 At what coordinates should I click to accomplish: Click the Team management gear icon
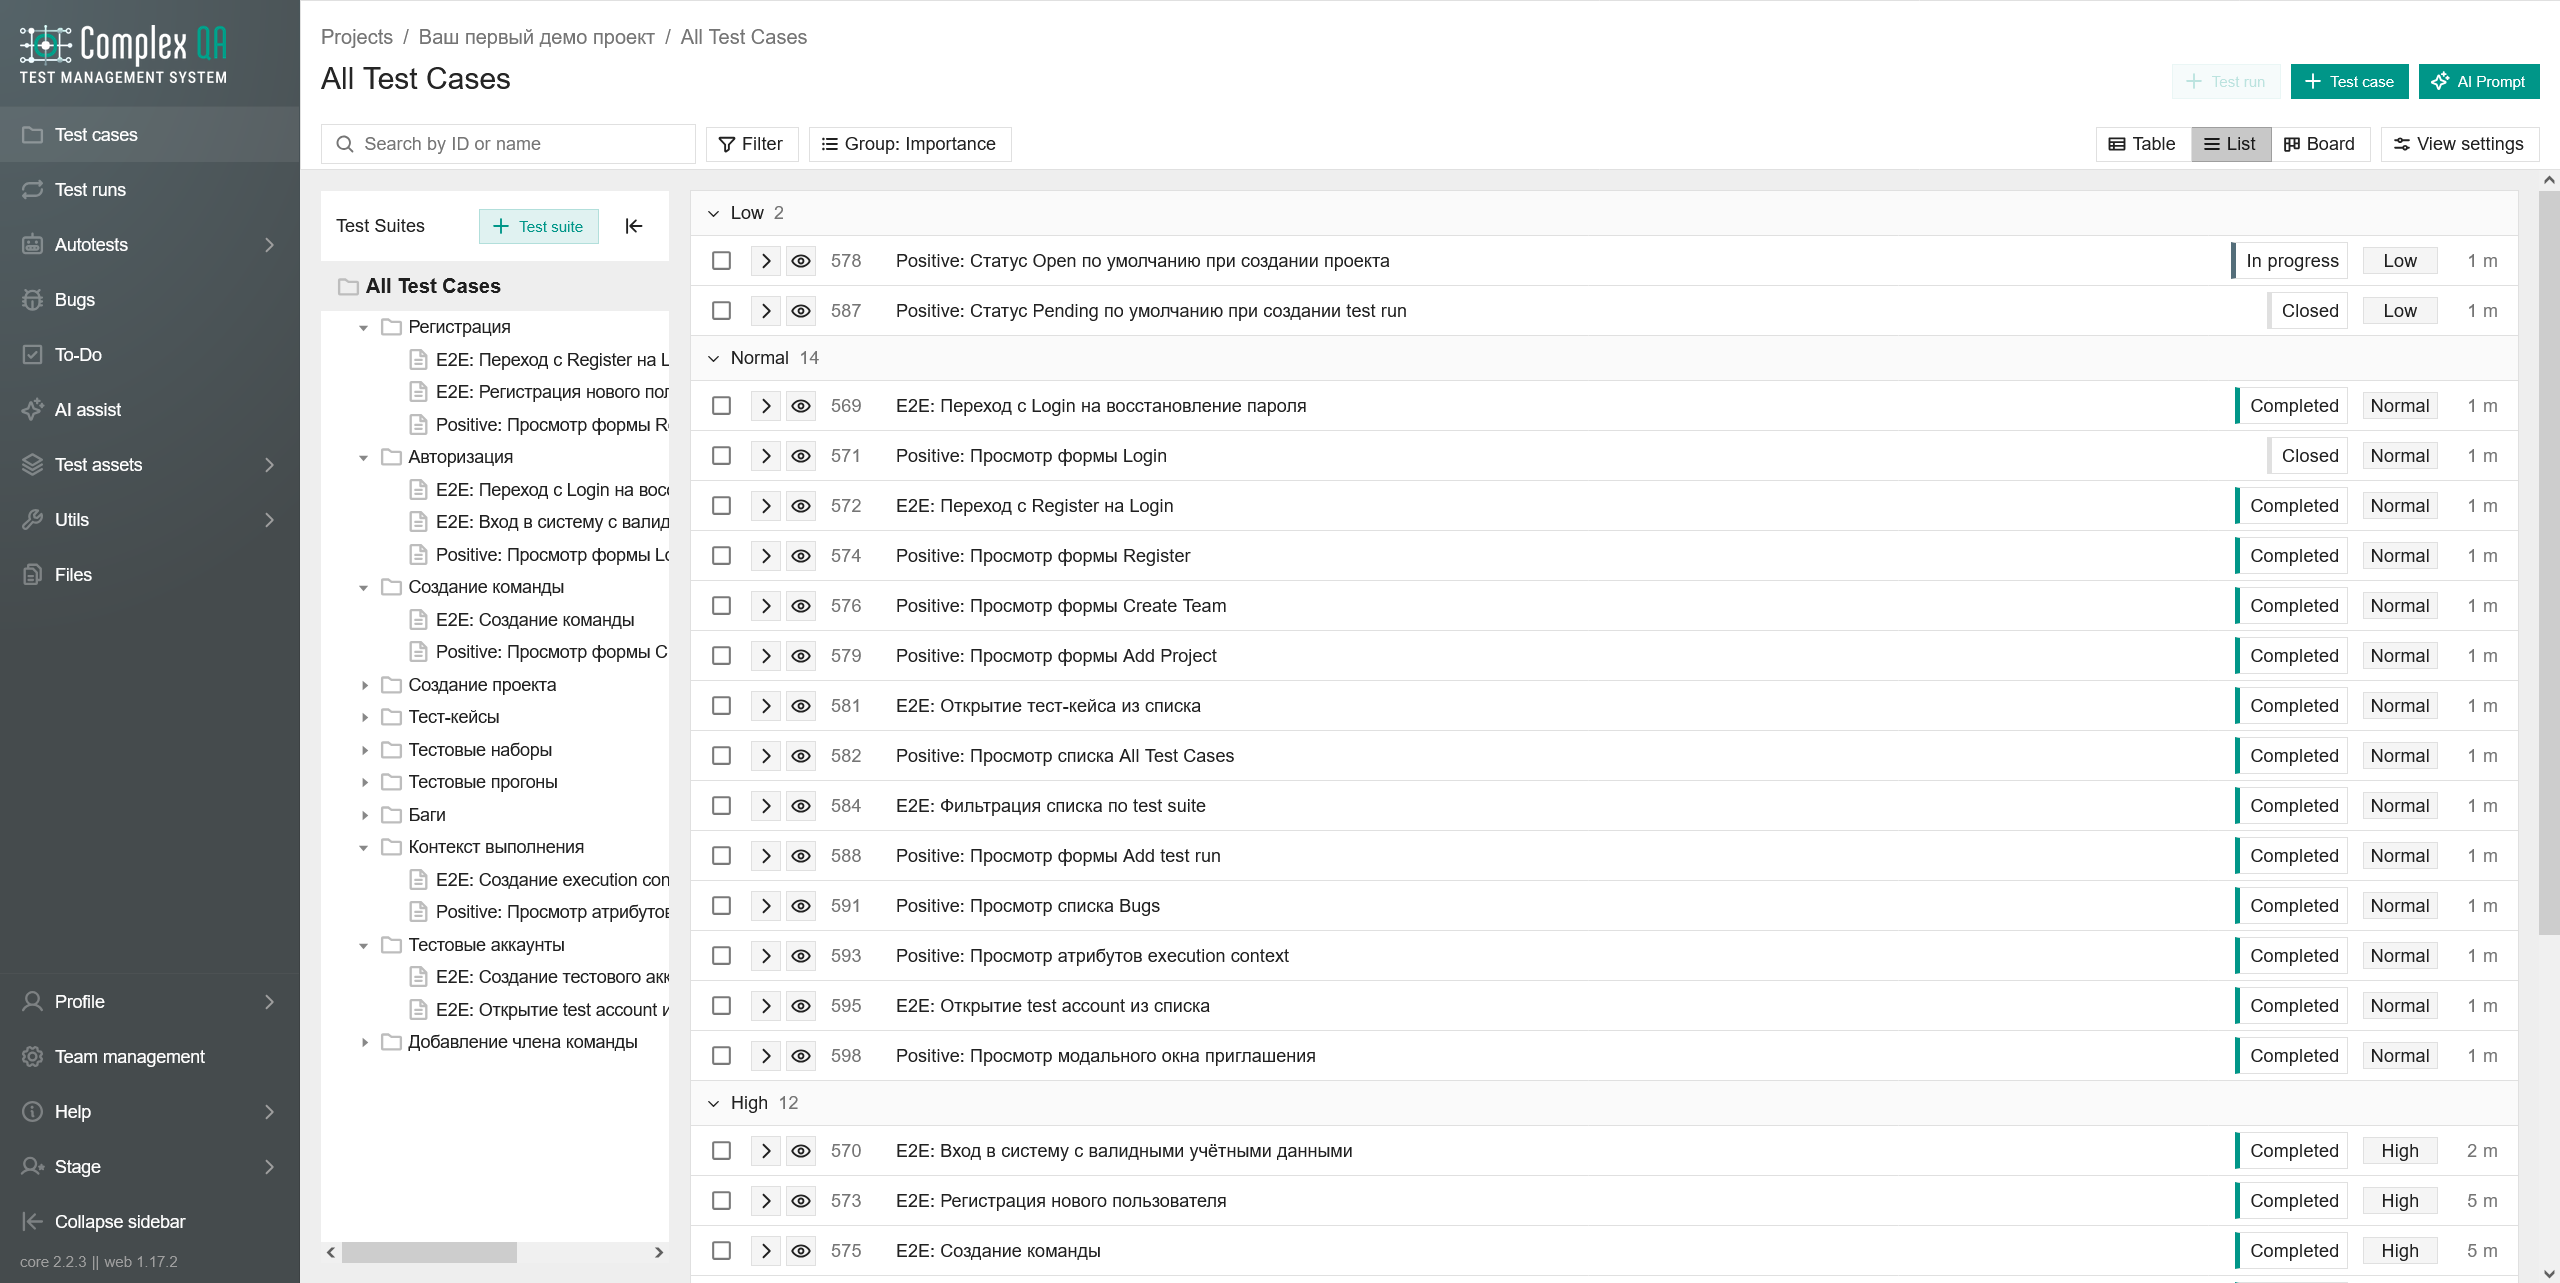point(32,1056)
